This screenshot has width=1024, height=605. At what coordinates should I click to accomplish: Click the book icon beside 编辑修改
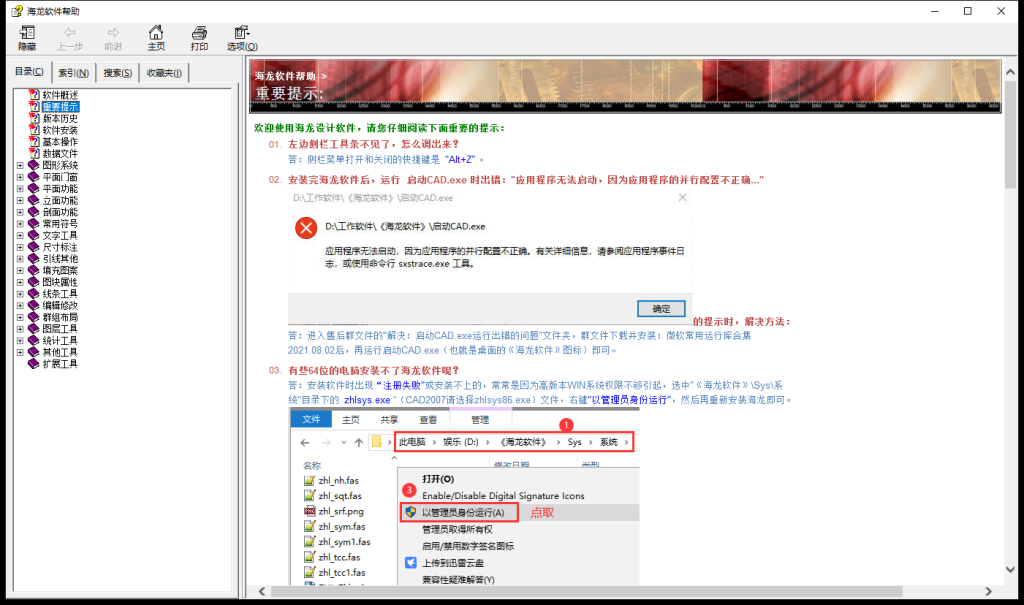point(34,305)
